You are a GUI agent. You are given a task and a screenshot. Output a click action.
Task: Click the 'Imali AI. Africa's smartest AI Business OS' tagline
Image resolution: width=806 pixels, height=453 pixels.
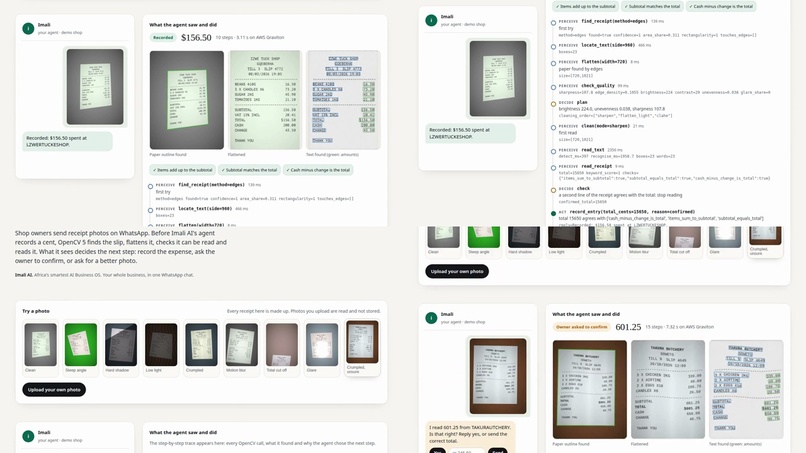pos(104,275)
